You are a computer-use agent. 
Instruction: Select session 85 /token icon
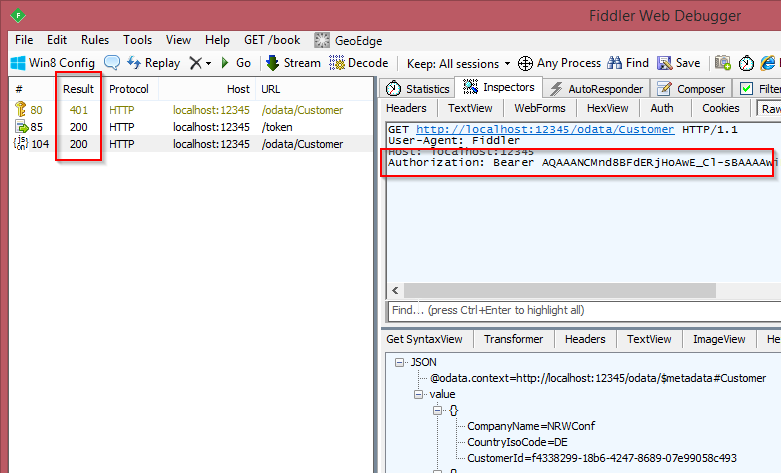(x=21, y=126)
